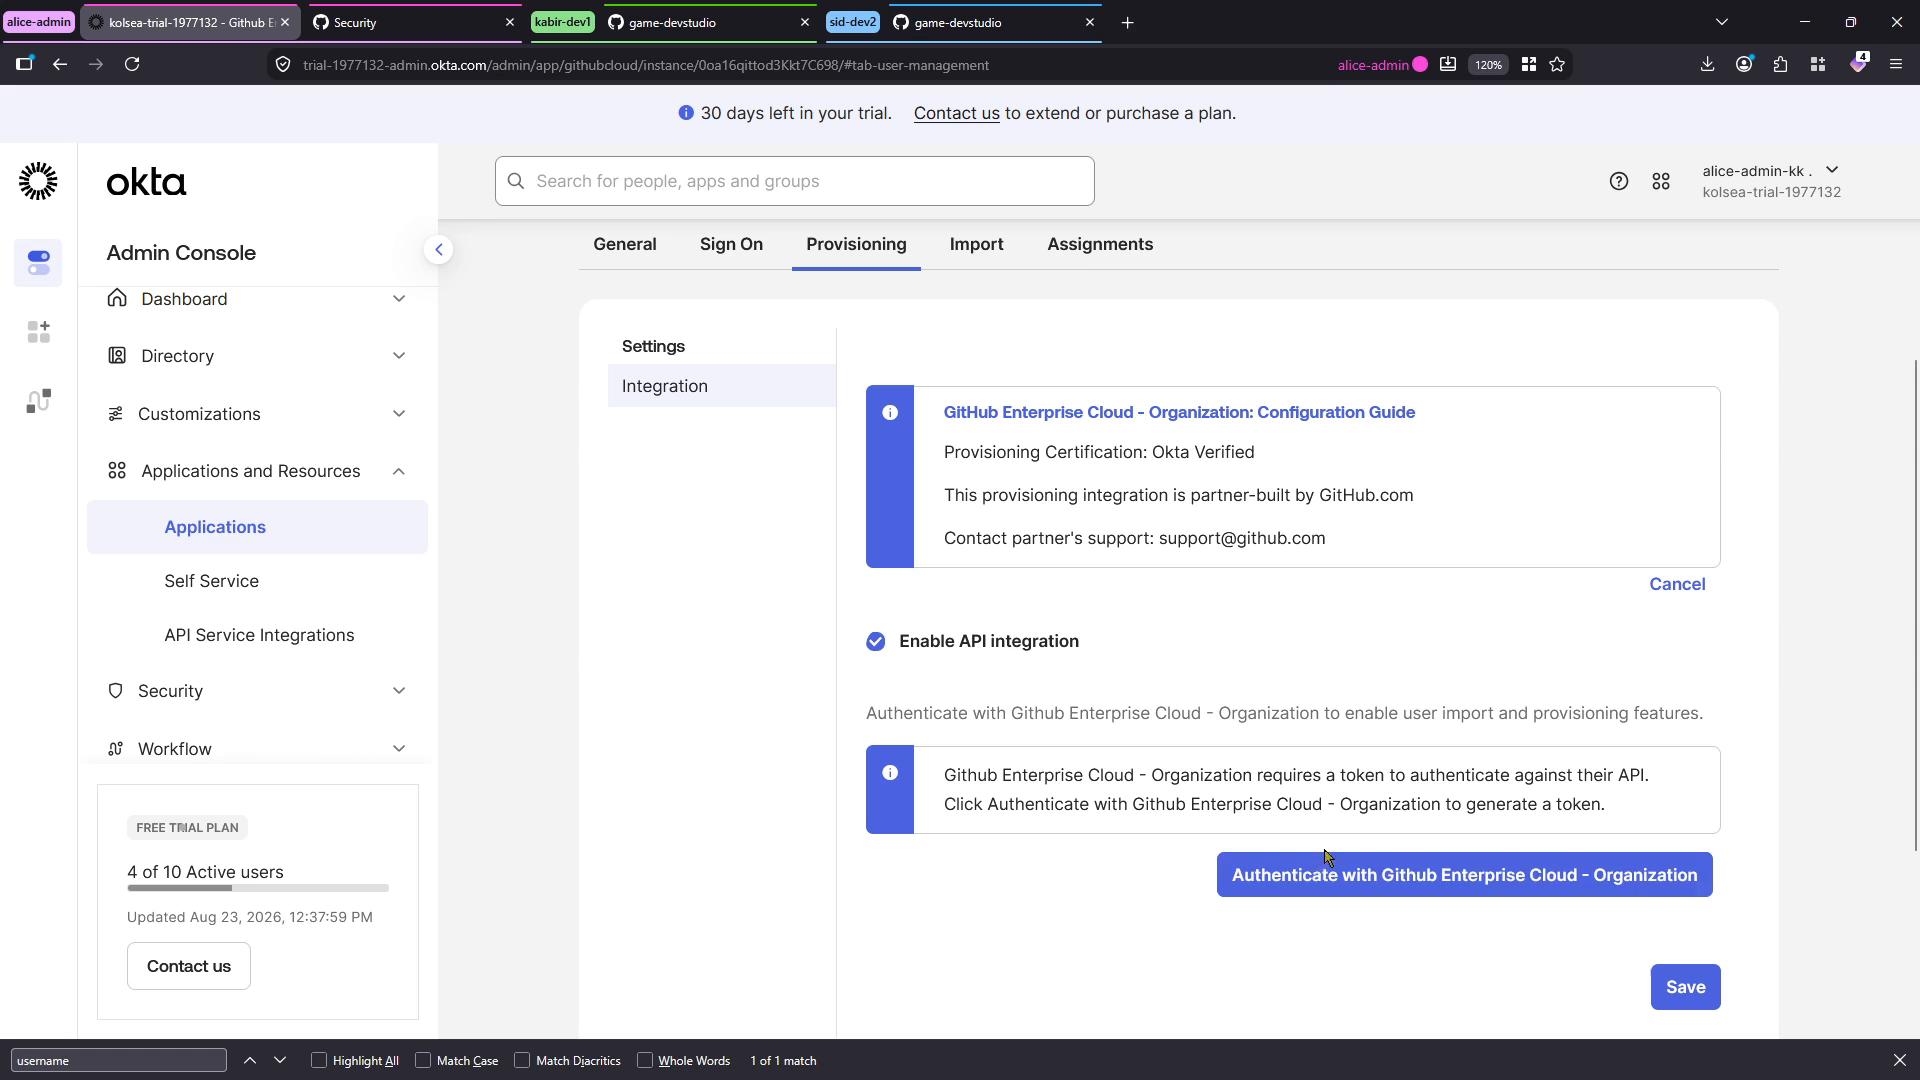This screenshot has width=1920, height=1080.
Task: Open alice-admin-kk account dropdown
Action: pos(1771,181)
